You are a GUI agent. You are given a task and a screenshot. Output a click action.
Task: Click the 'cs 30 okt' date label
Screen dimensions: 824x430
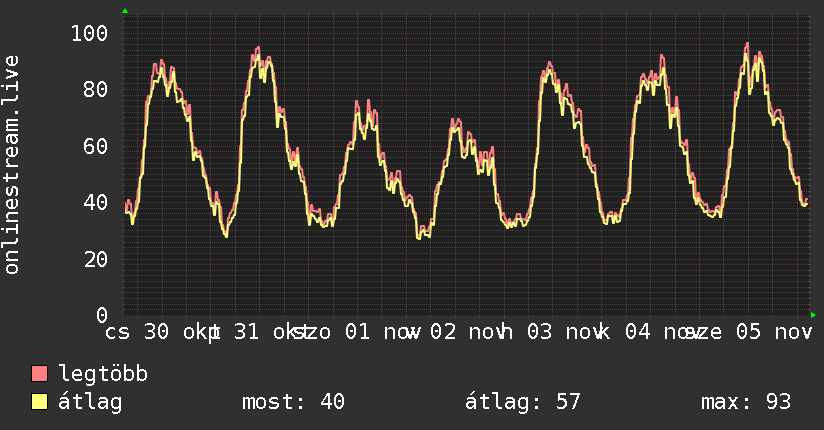159,332
